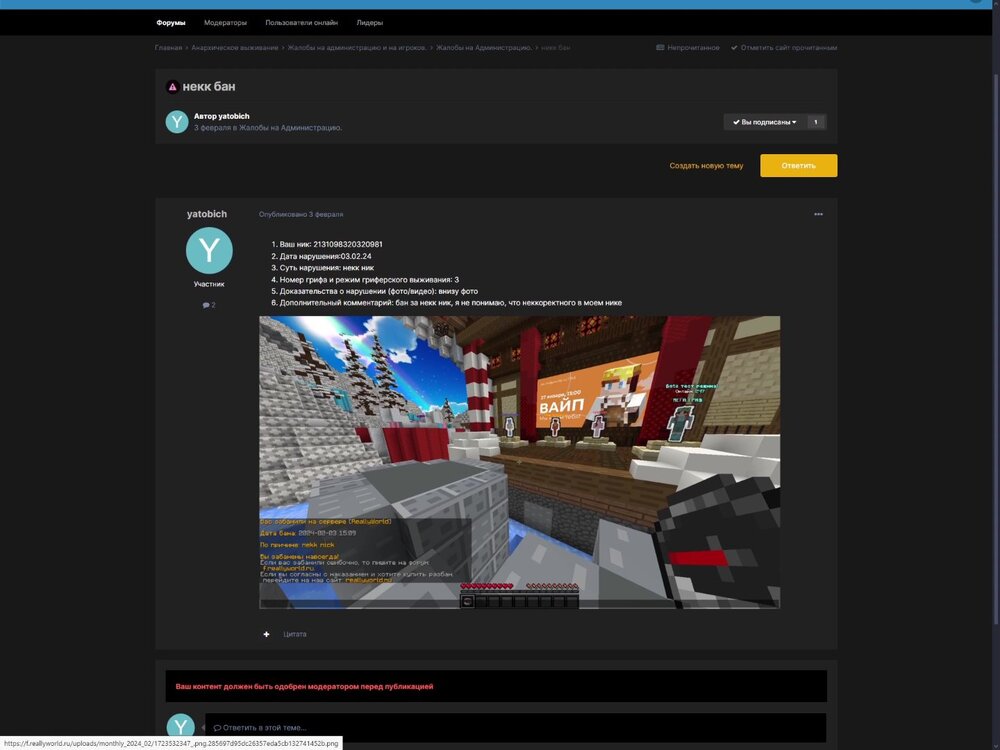
Task: Switch to Пользователи онлайн tab
Action: point(302,23)
